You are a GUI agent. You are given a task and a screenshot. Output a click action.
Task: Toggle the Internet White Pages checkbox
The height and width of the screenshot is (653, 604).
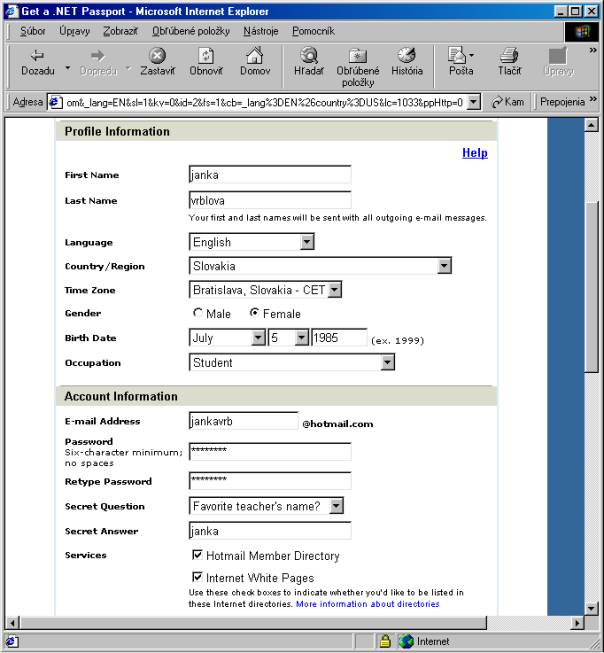point(197,578)
